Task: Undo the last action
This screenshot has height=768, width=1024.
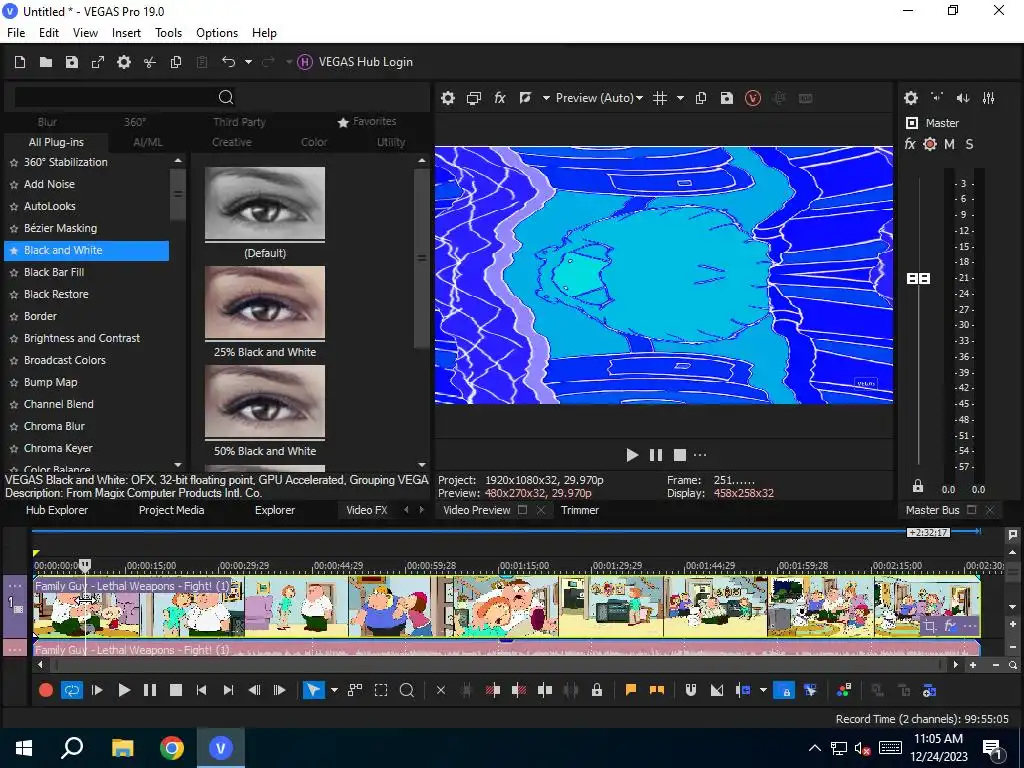Action: point(228,62)
